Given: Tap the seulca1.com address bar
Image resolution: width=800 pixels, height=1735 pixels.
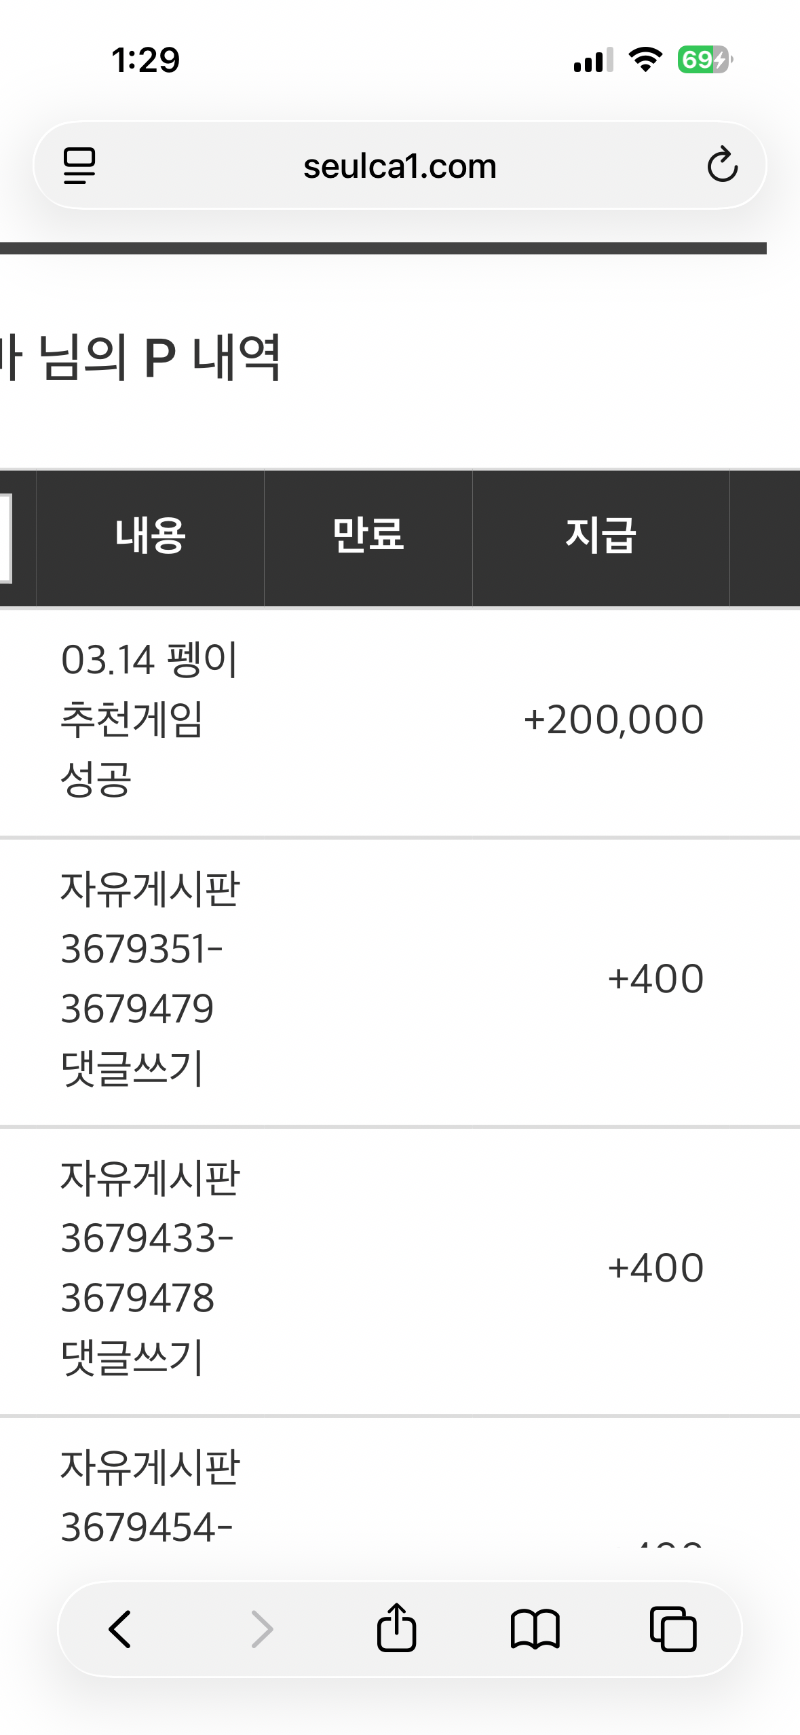Looking at the screenshot, I should click(x=398, y=166).
